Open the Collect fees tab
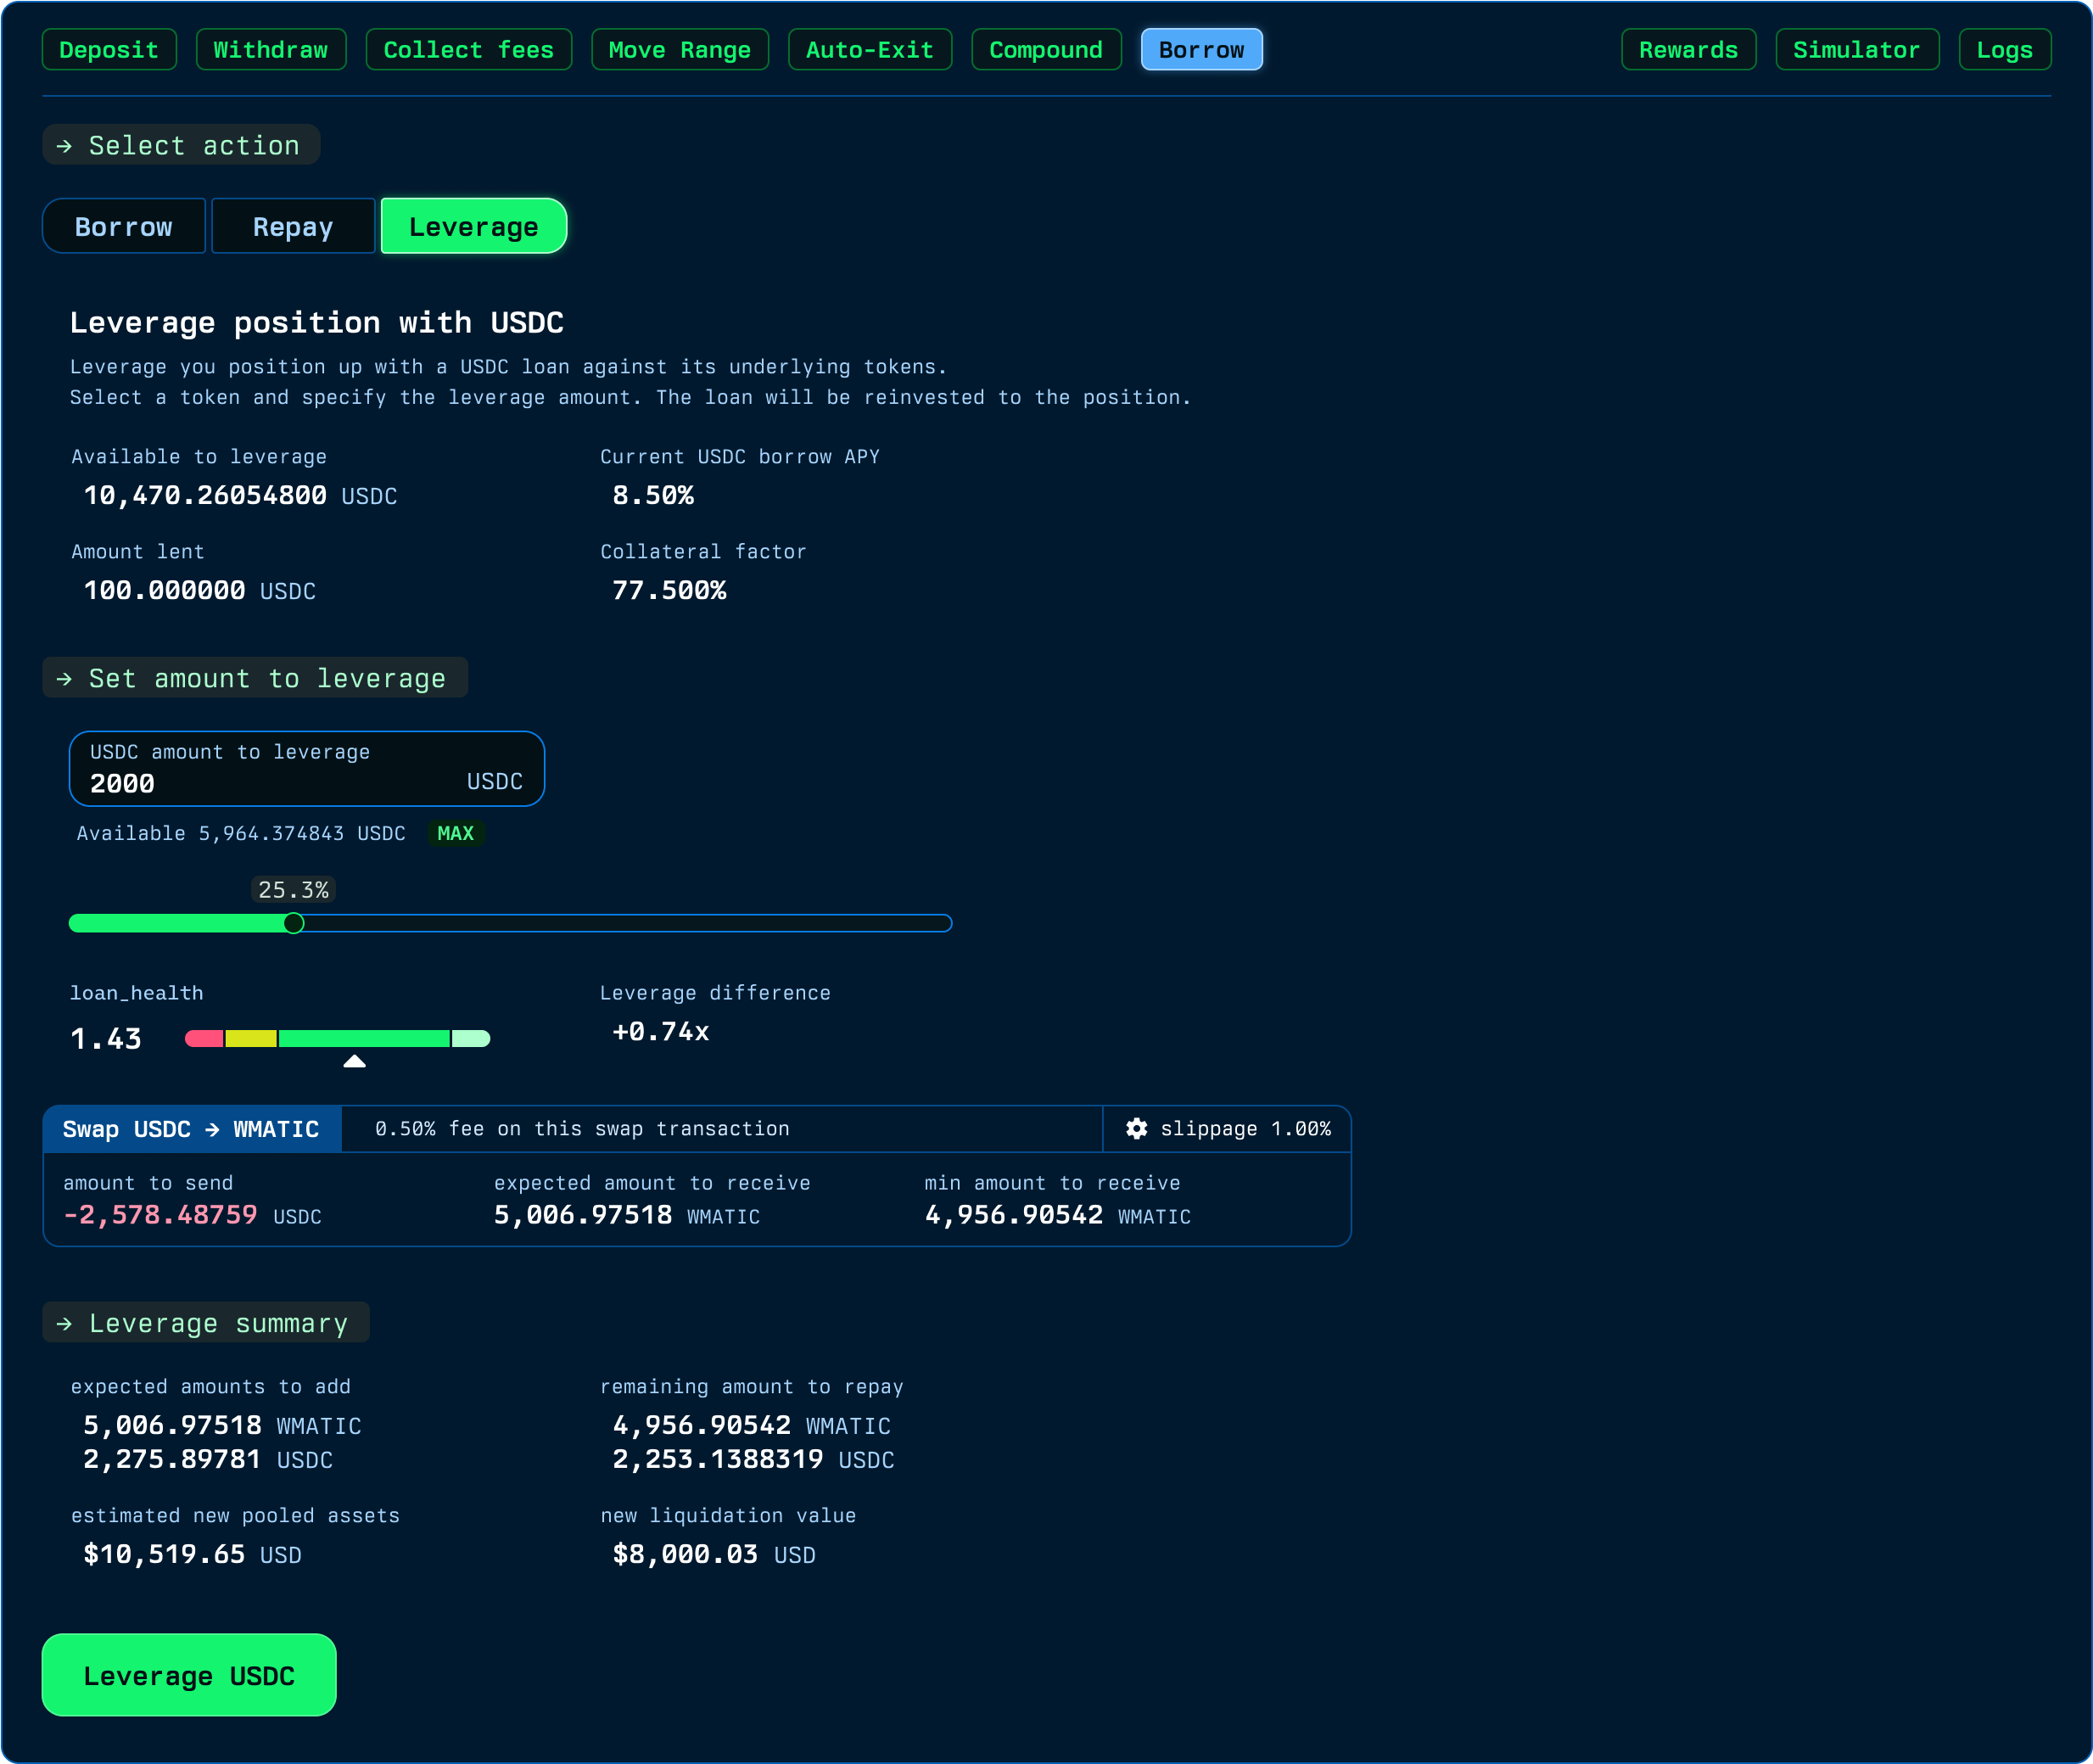 [469, 50]
